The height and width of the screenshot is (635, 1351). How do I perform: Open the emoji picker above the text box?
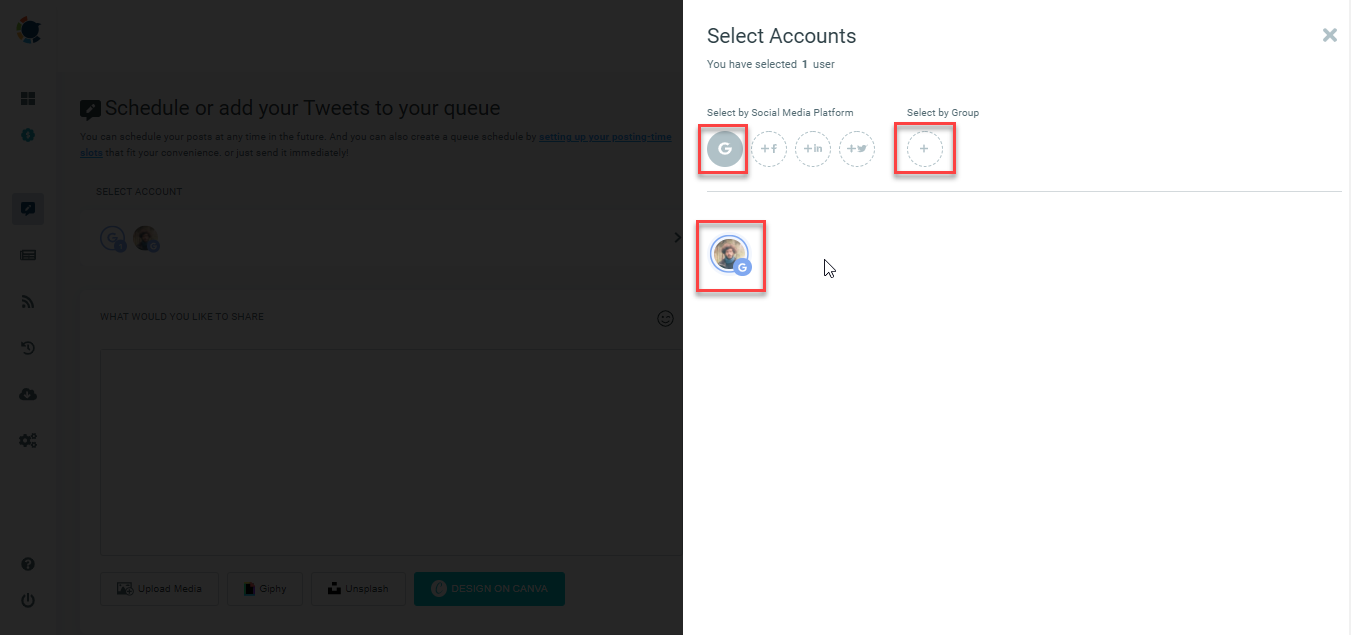[x=665, y=318]
